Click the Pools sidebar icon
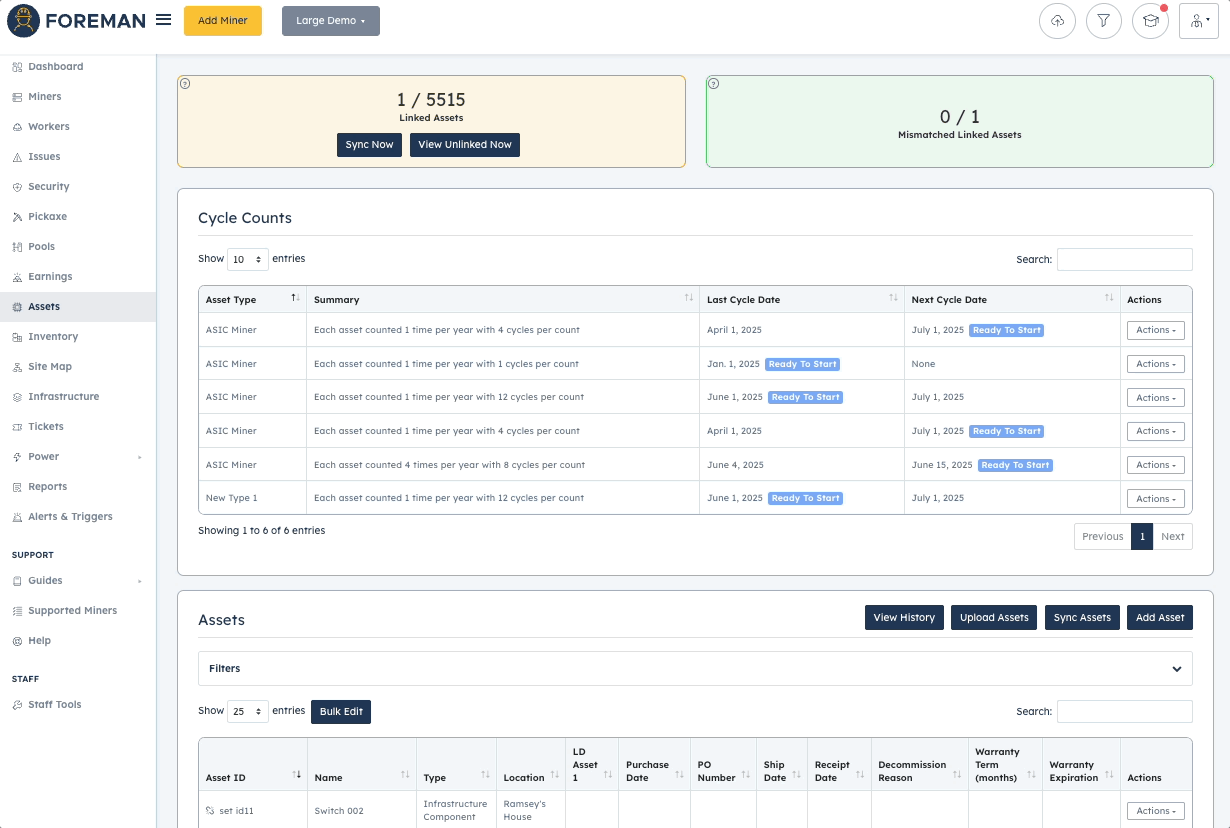Screen dimensions: 1230x828 pos(17,247)
